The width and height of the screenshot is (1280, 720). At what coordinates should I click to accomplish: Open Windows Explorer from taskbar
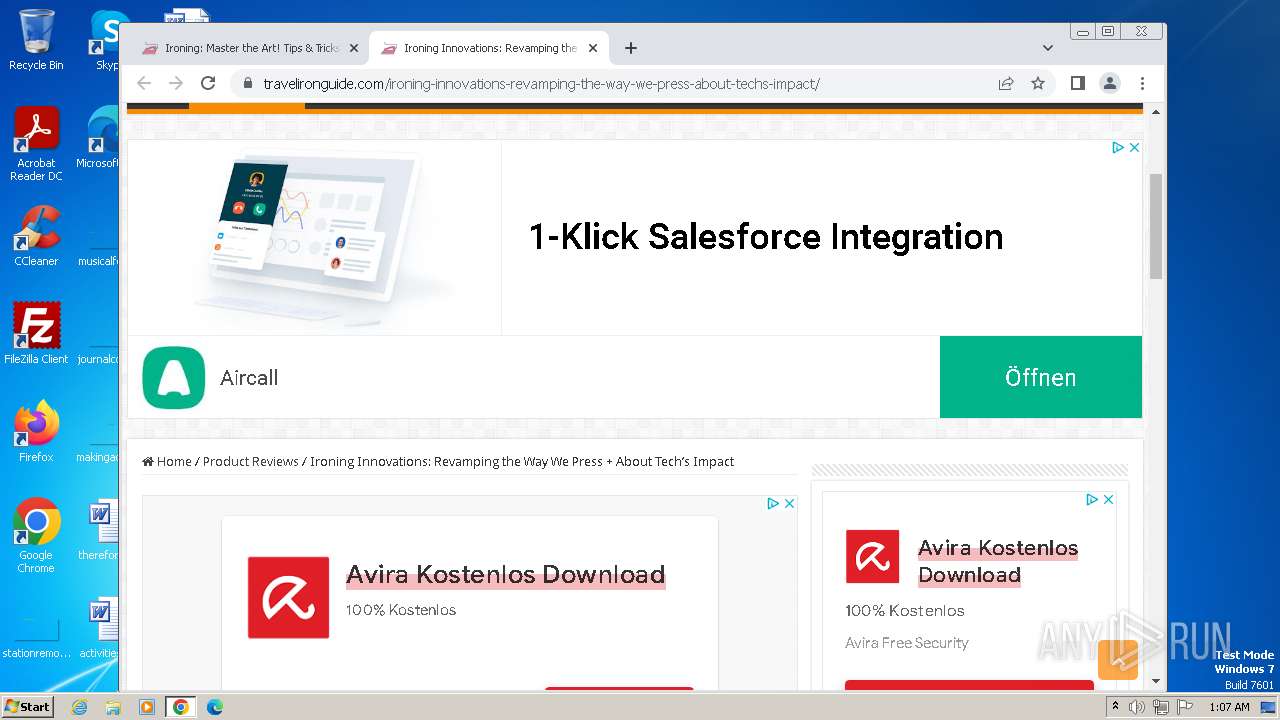point(113,707)
